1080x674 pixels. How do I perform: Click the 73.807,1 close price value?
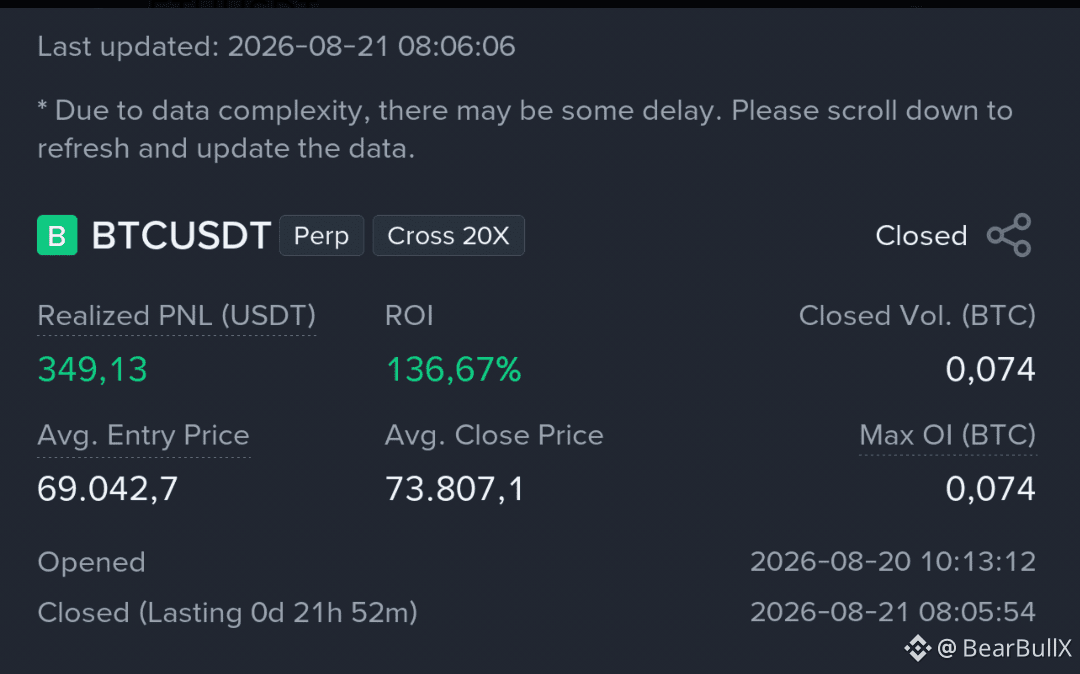coord(455,489)
